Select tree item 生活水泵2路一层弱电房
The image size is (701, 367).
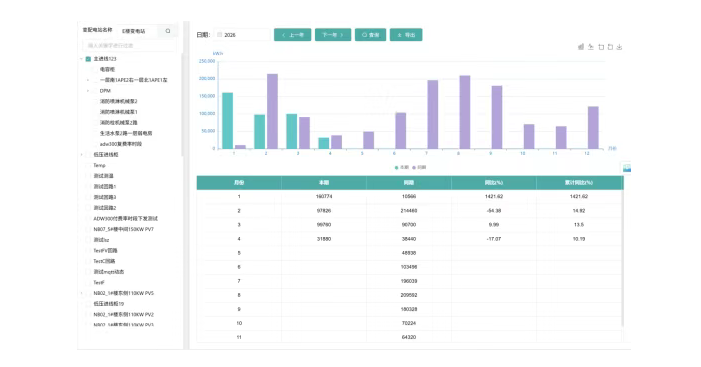(x=126, y=133)
